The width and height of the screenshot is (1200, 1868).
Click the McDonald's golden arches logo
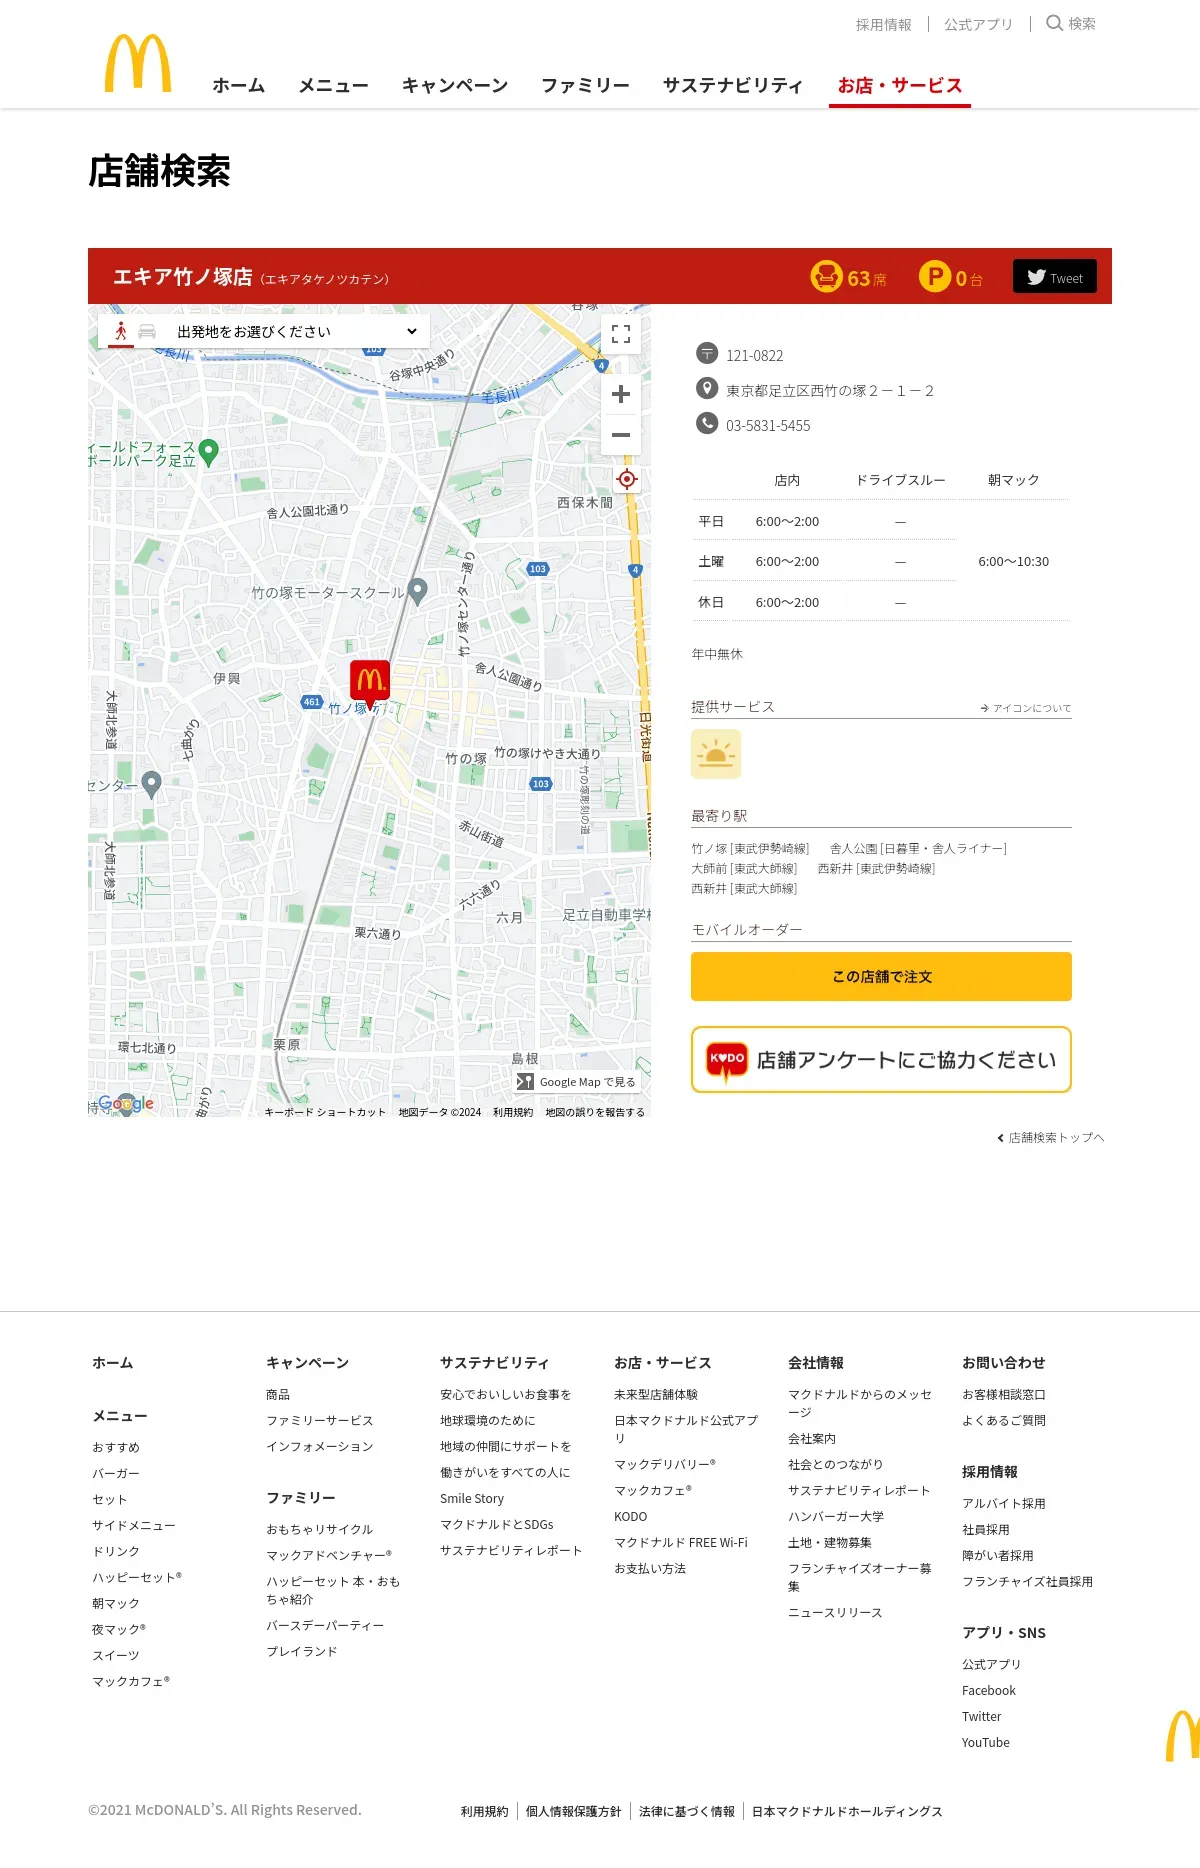(x=138, y=63)
